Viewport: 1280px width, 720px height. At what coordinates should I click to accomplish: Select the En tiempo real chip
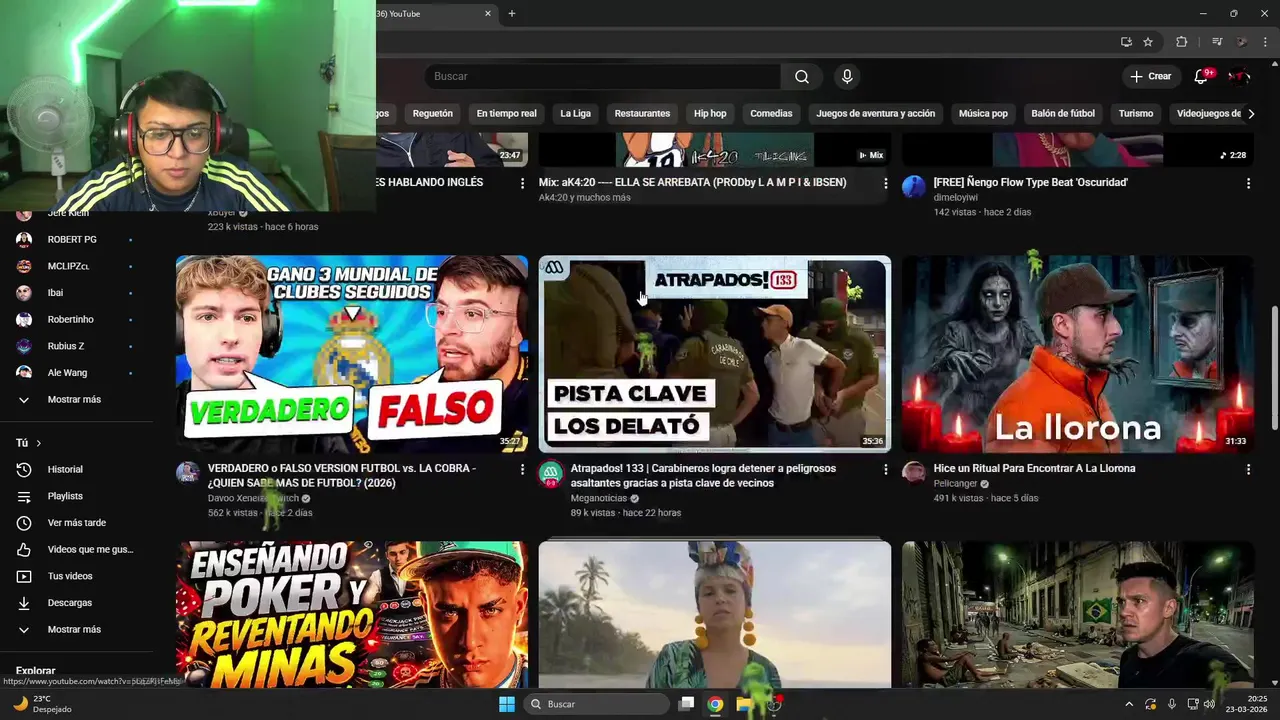[506, 114]
